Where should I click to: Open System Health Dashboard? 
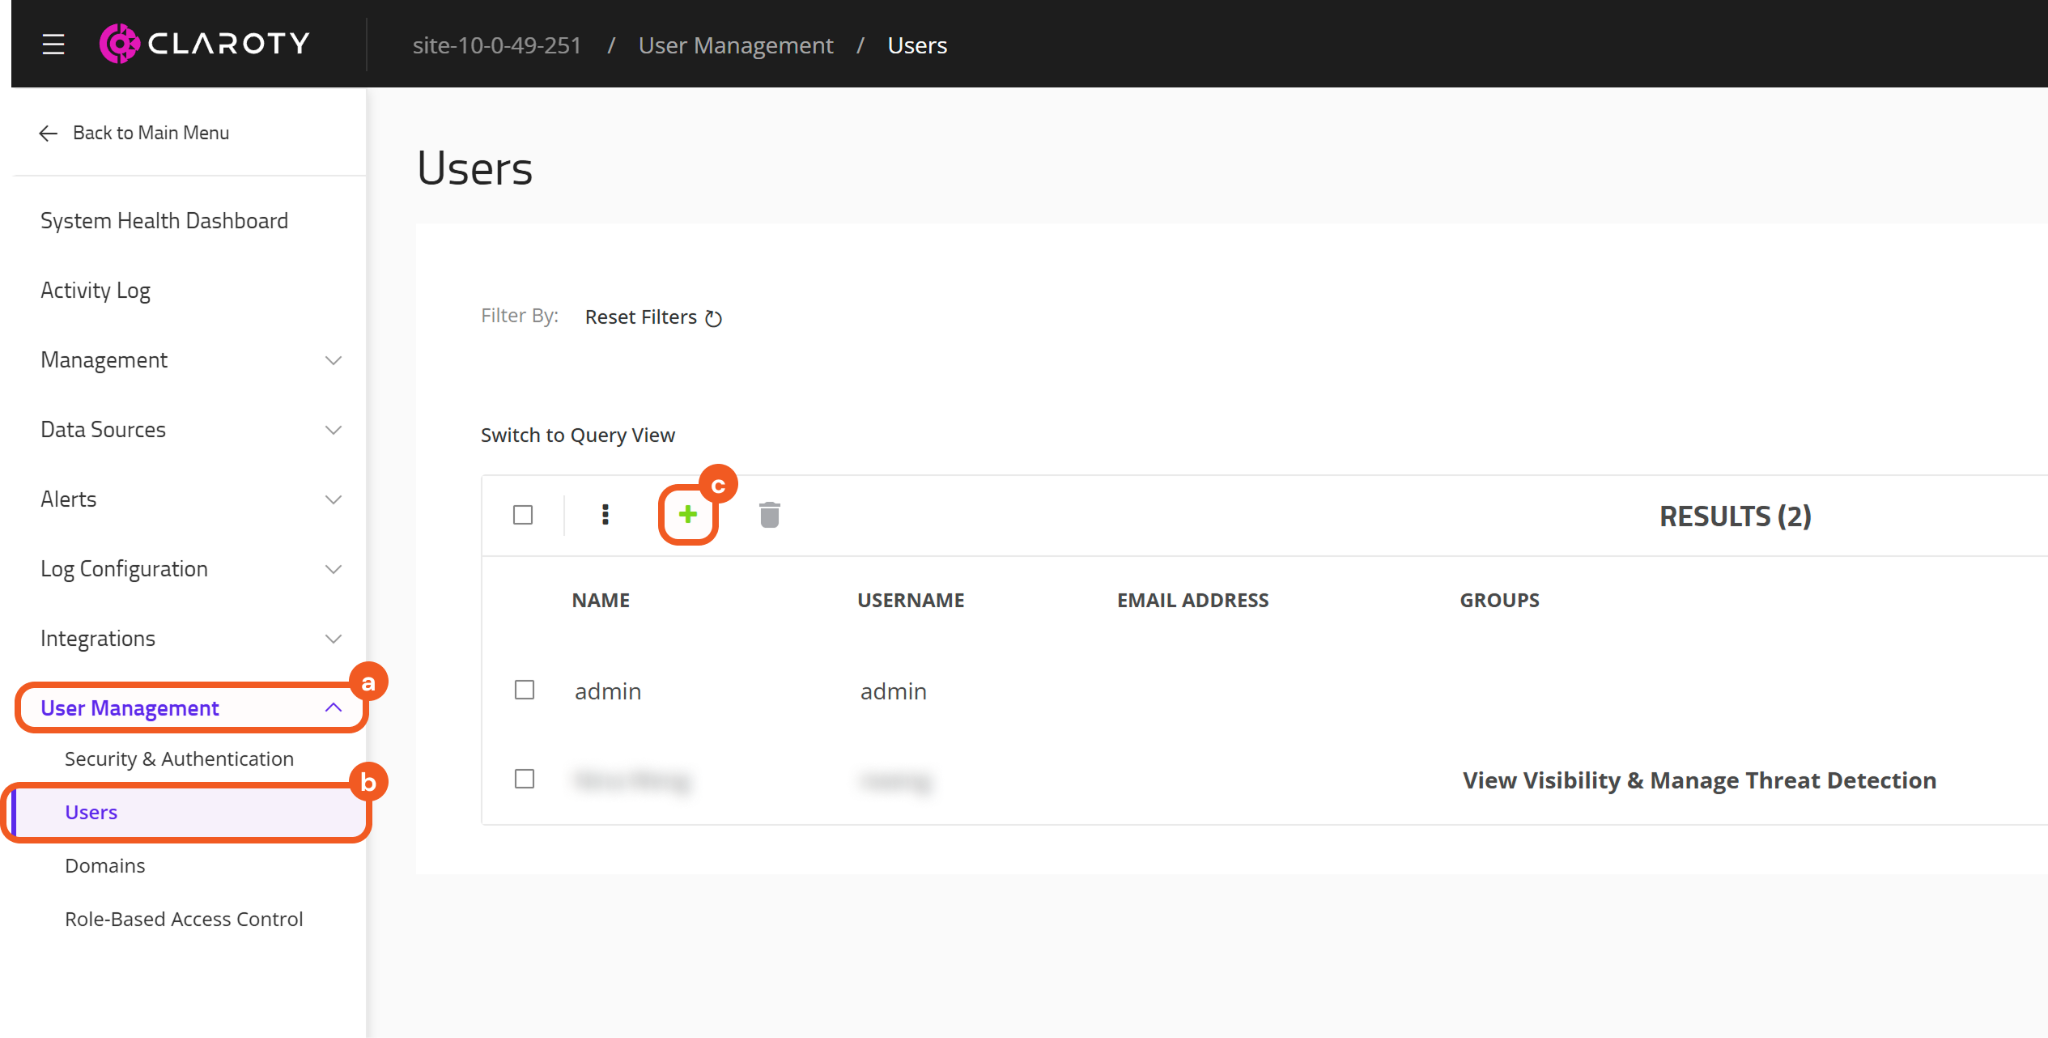(x=164, y=221)
